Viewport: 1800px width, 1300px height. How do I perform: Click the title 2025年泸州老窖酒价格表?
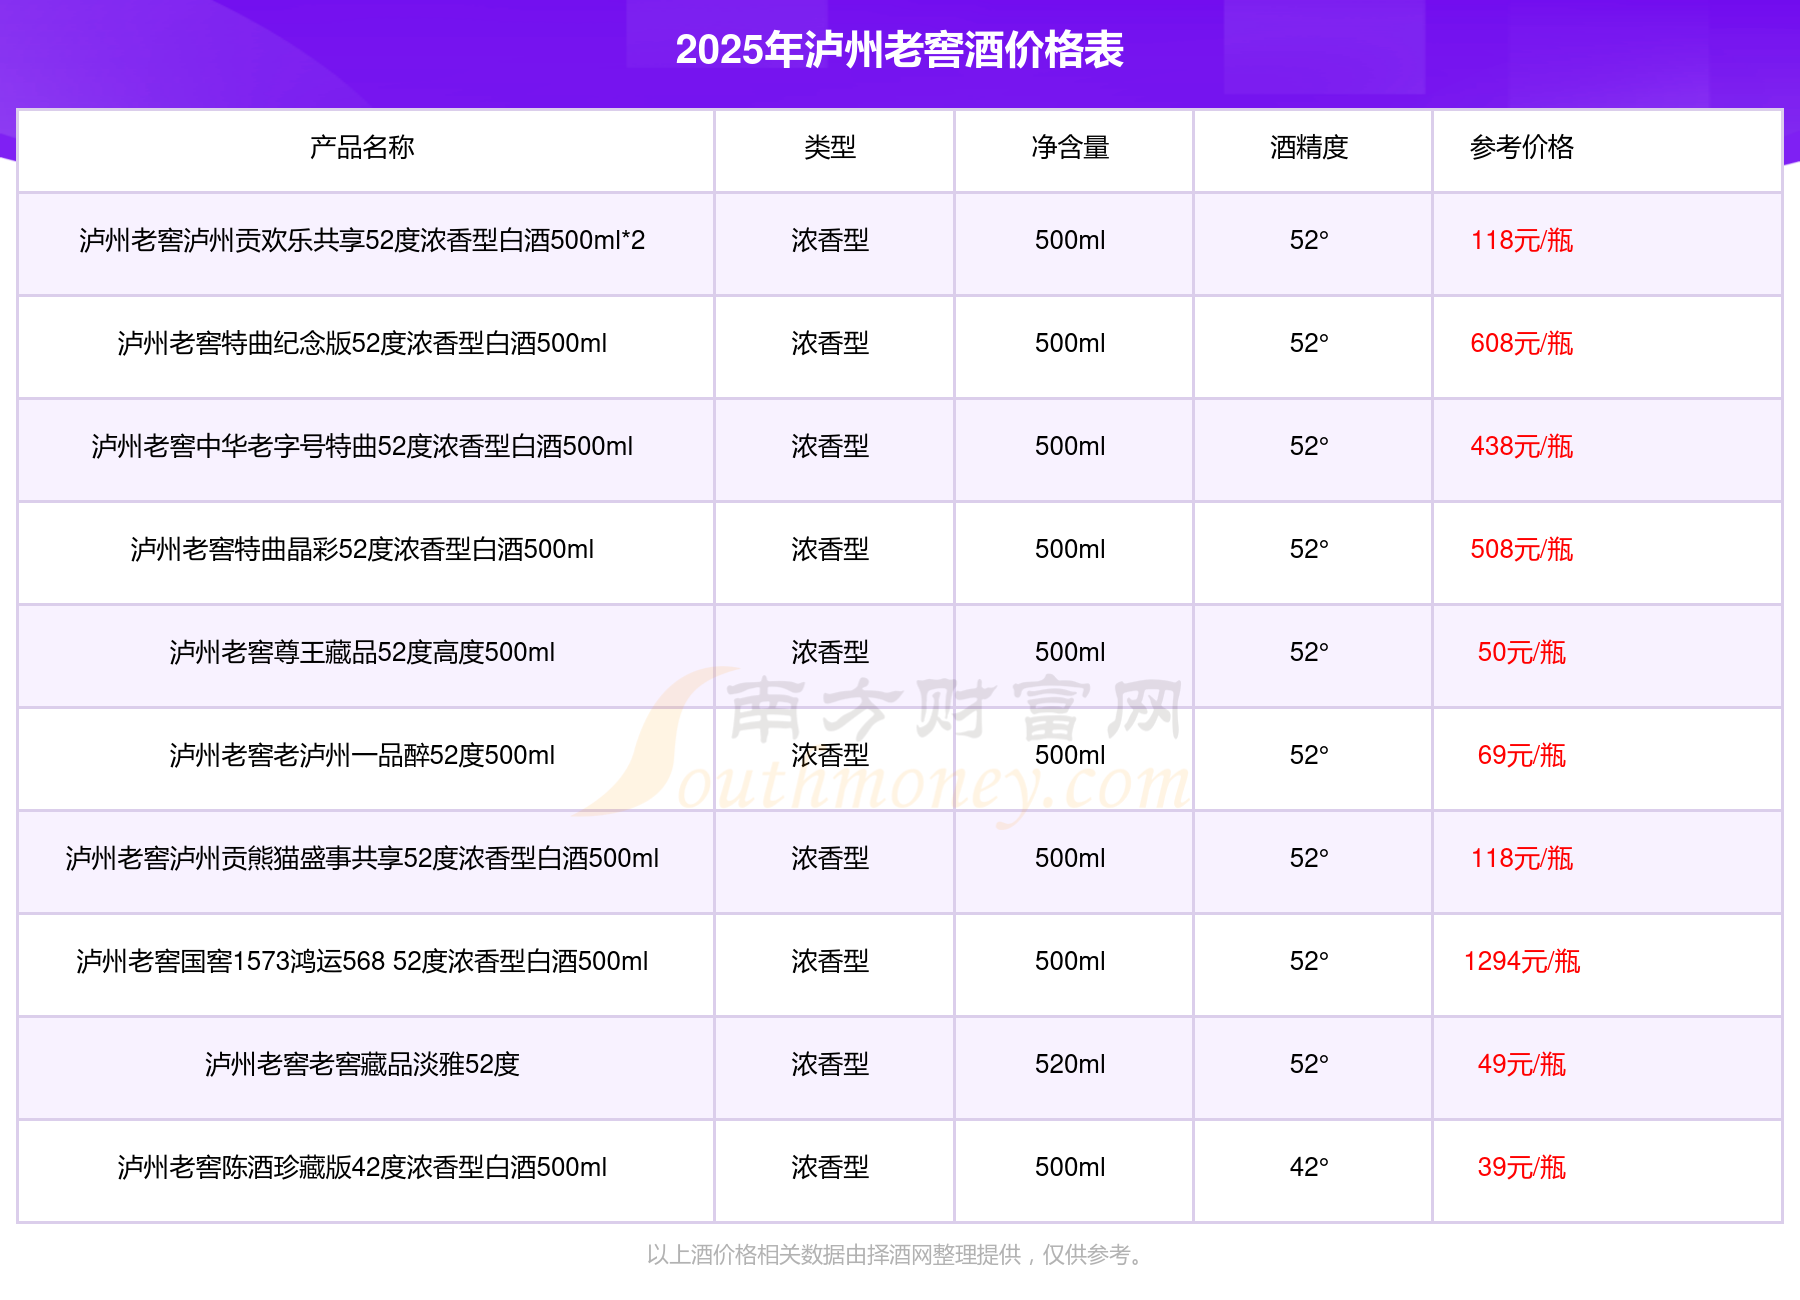(899, 50)
